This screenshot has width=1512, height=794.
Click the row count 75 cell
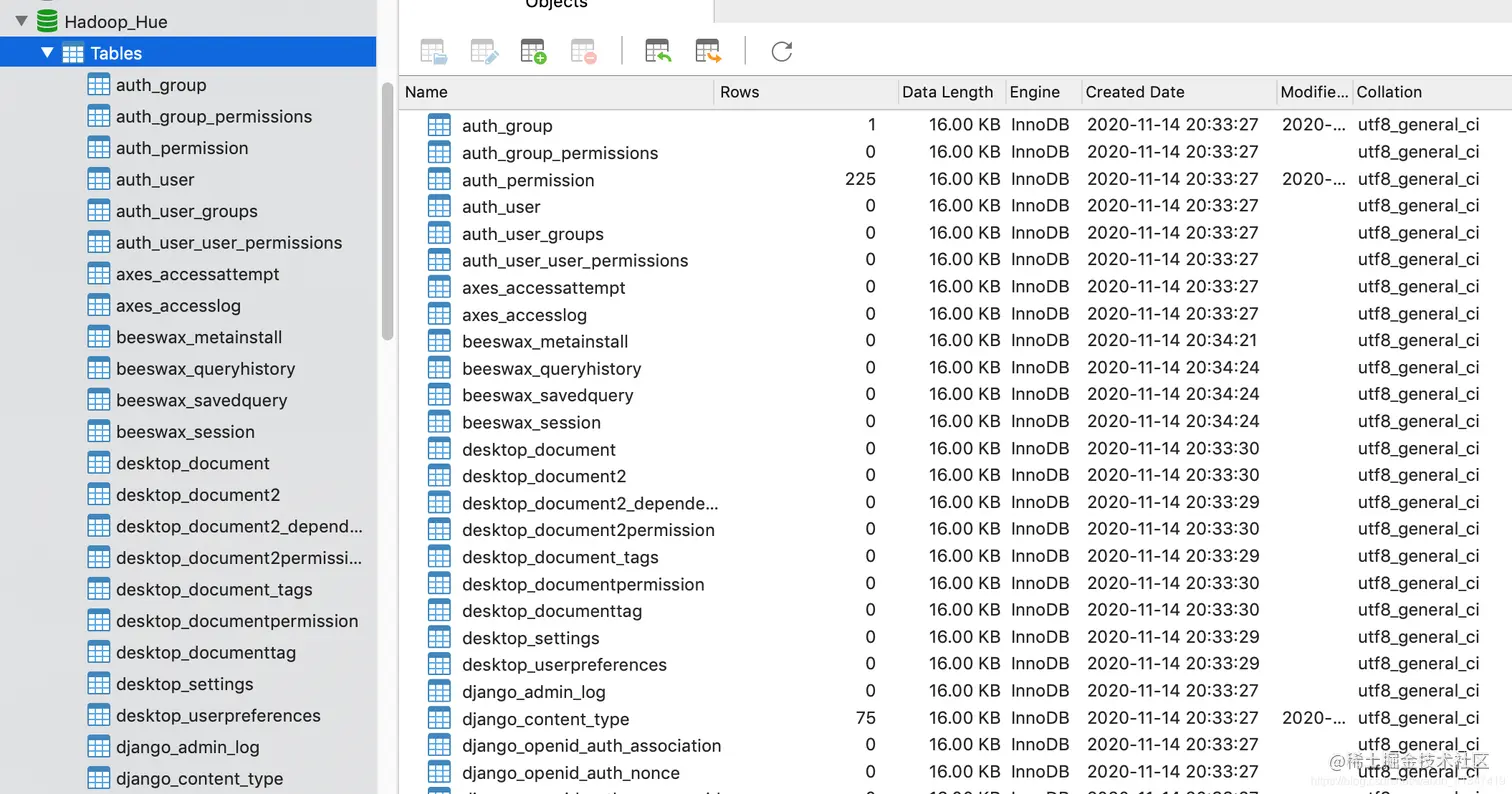(x=866, y=718)
